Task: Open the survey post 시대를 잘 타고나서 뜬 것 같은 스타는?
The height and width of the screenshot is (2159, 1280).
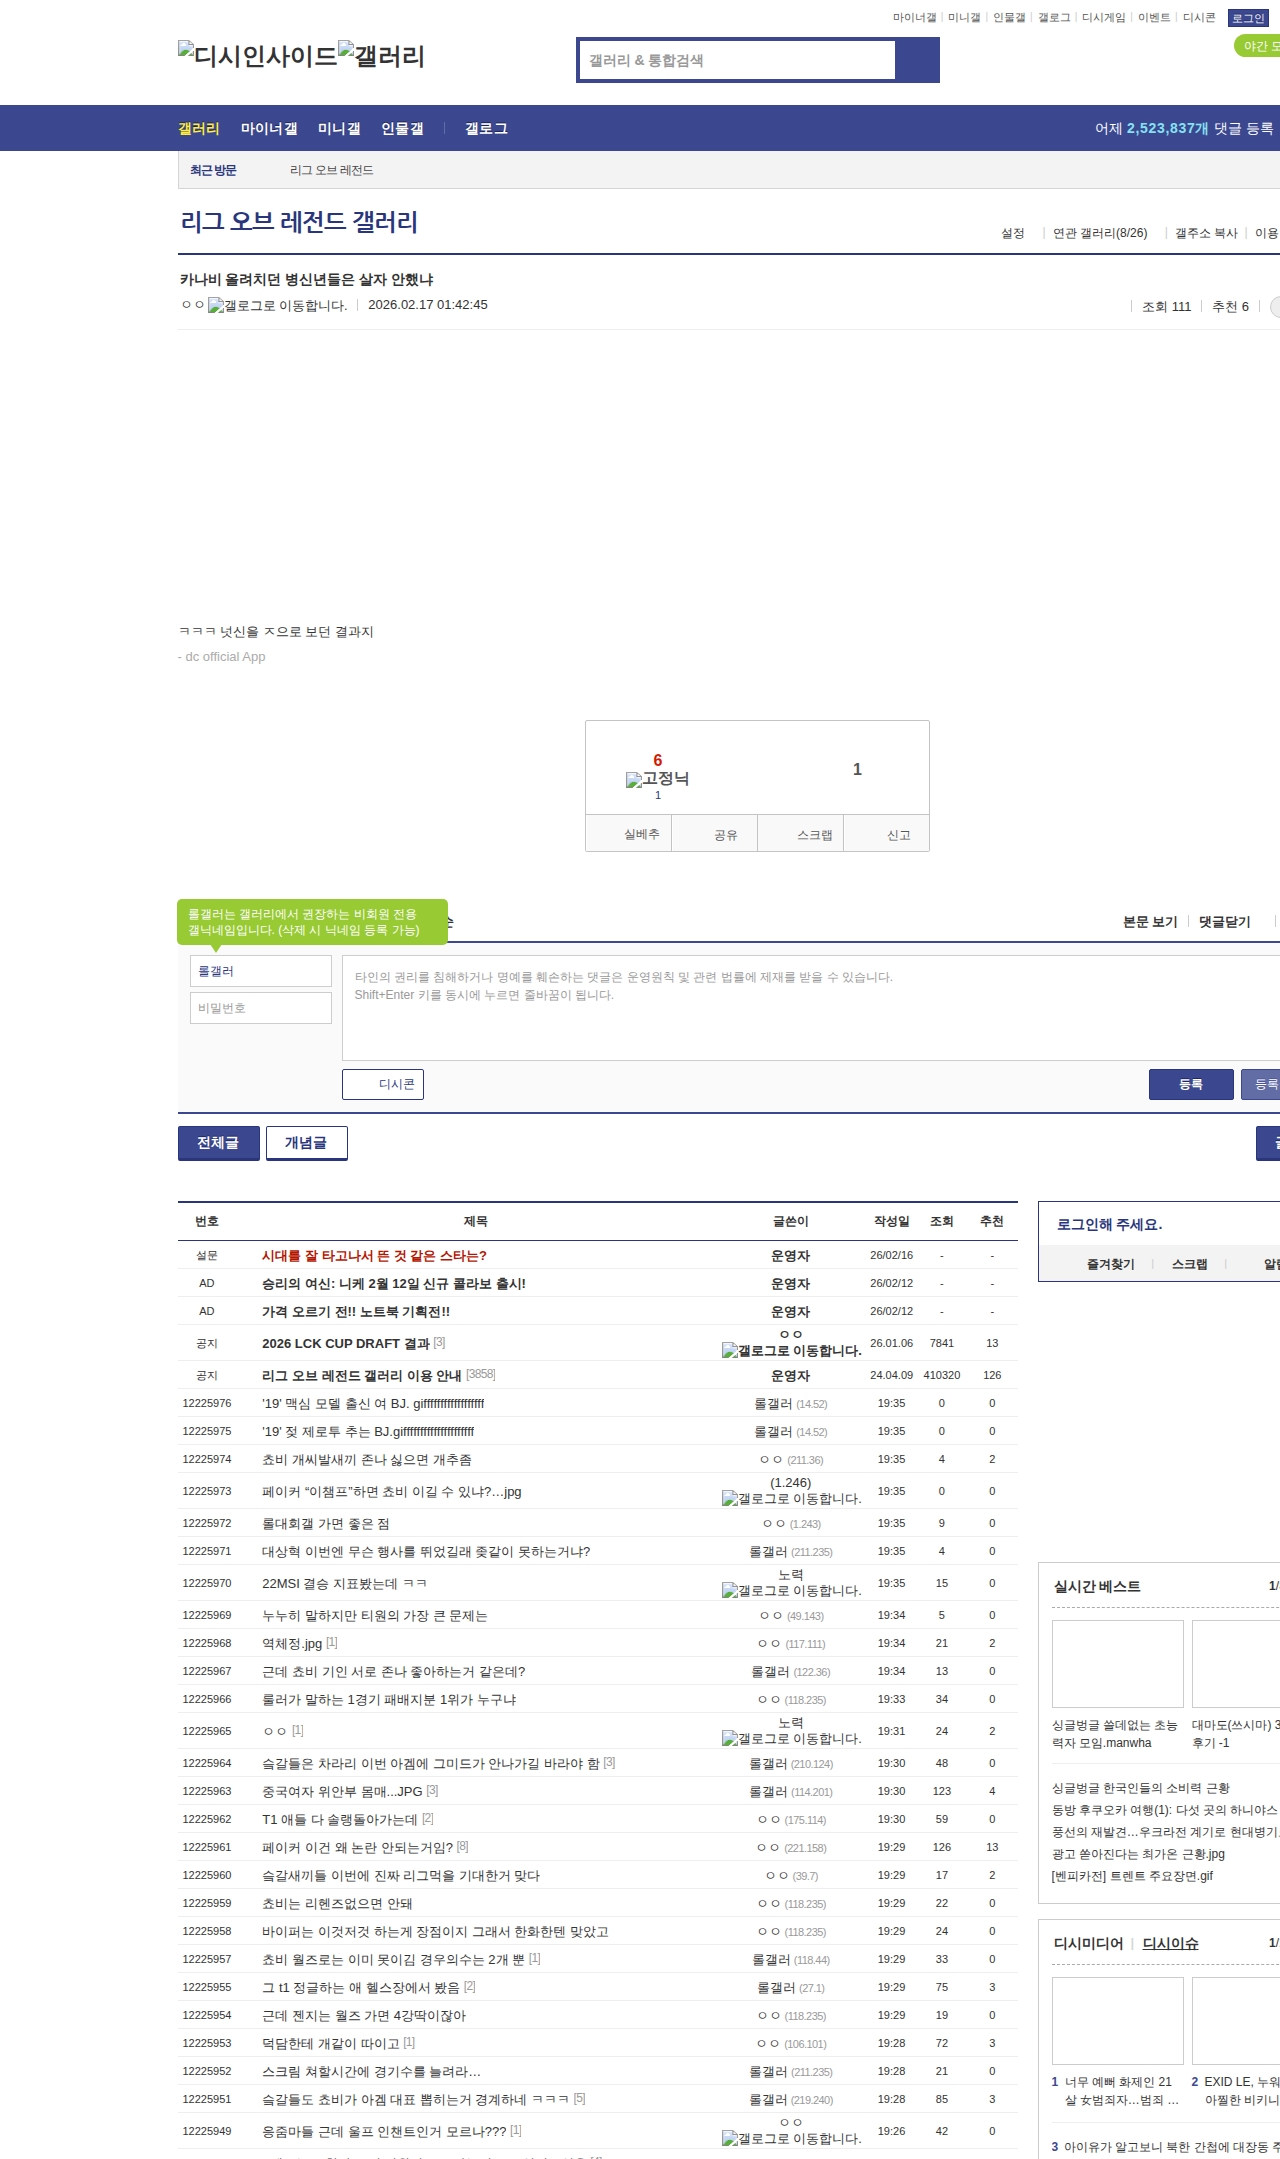Action: click(374, 1256)
